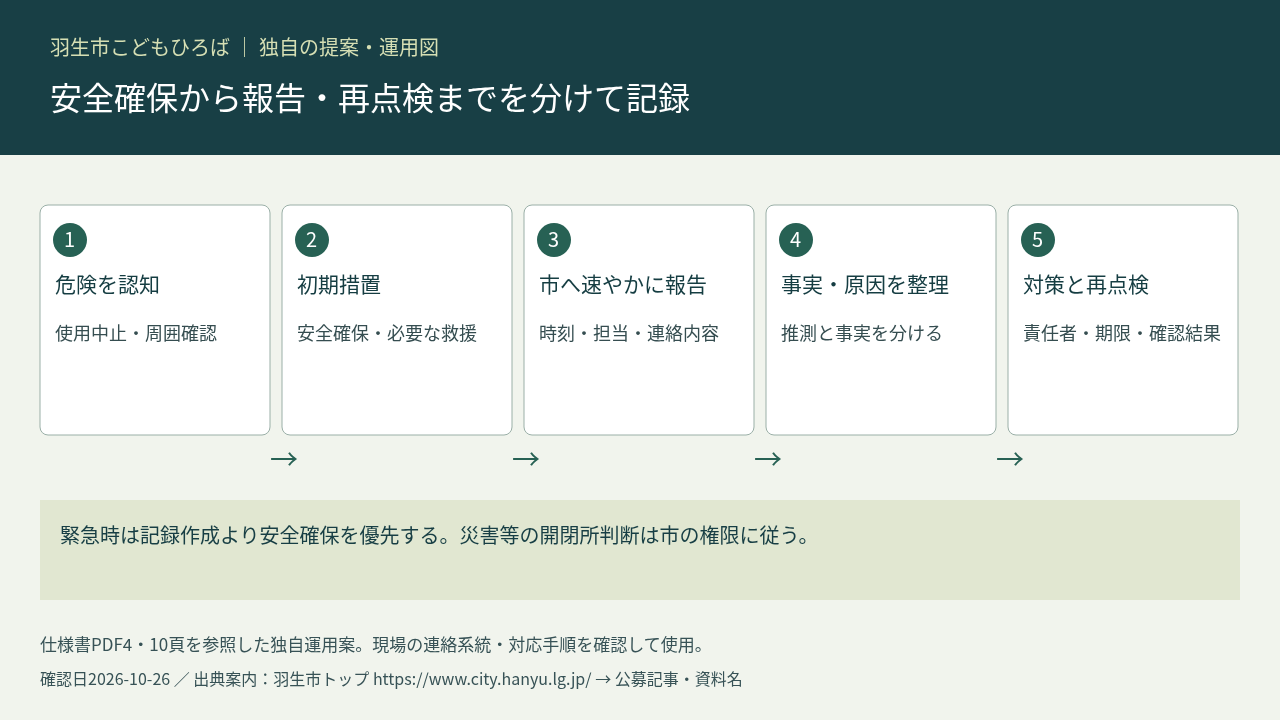Click the step 4 number badge
Screen dimensions: 1280x720
[796, 240]
